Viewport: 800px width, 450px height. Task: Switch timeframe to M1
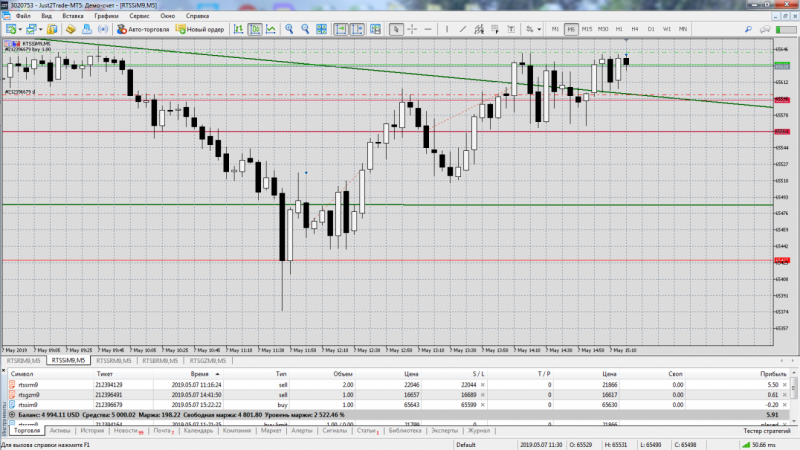pos(555,29)
